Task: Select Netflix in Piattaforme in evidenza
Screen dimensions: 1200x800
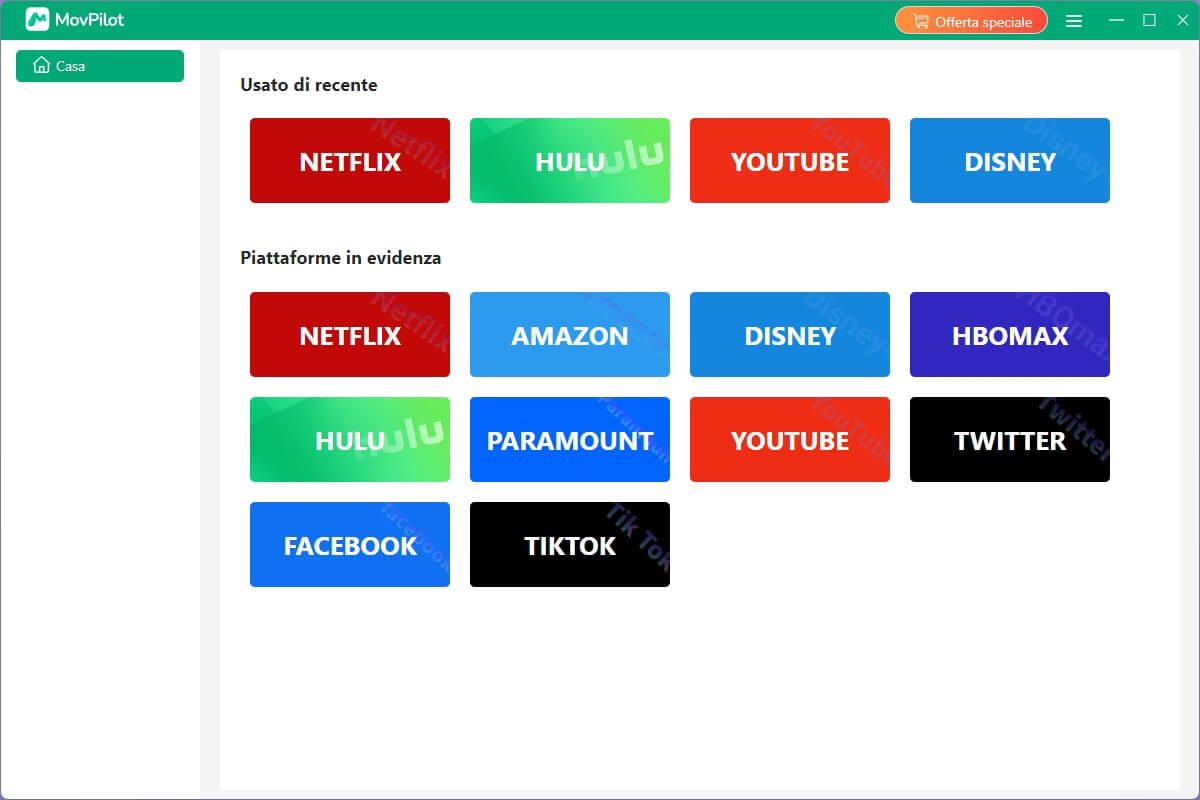Action: click(350, 335)
